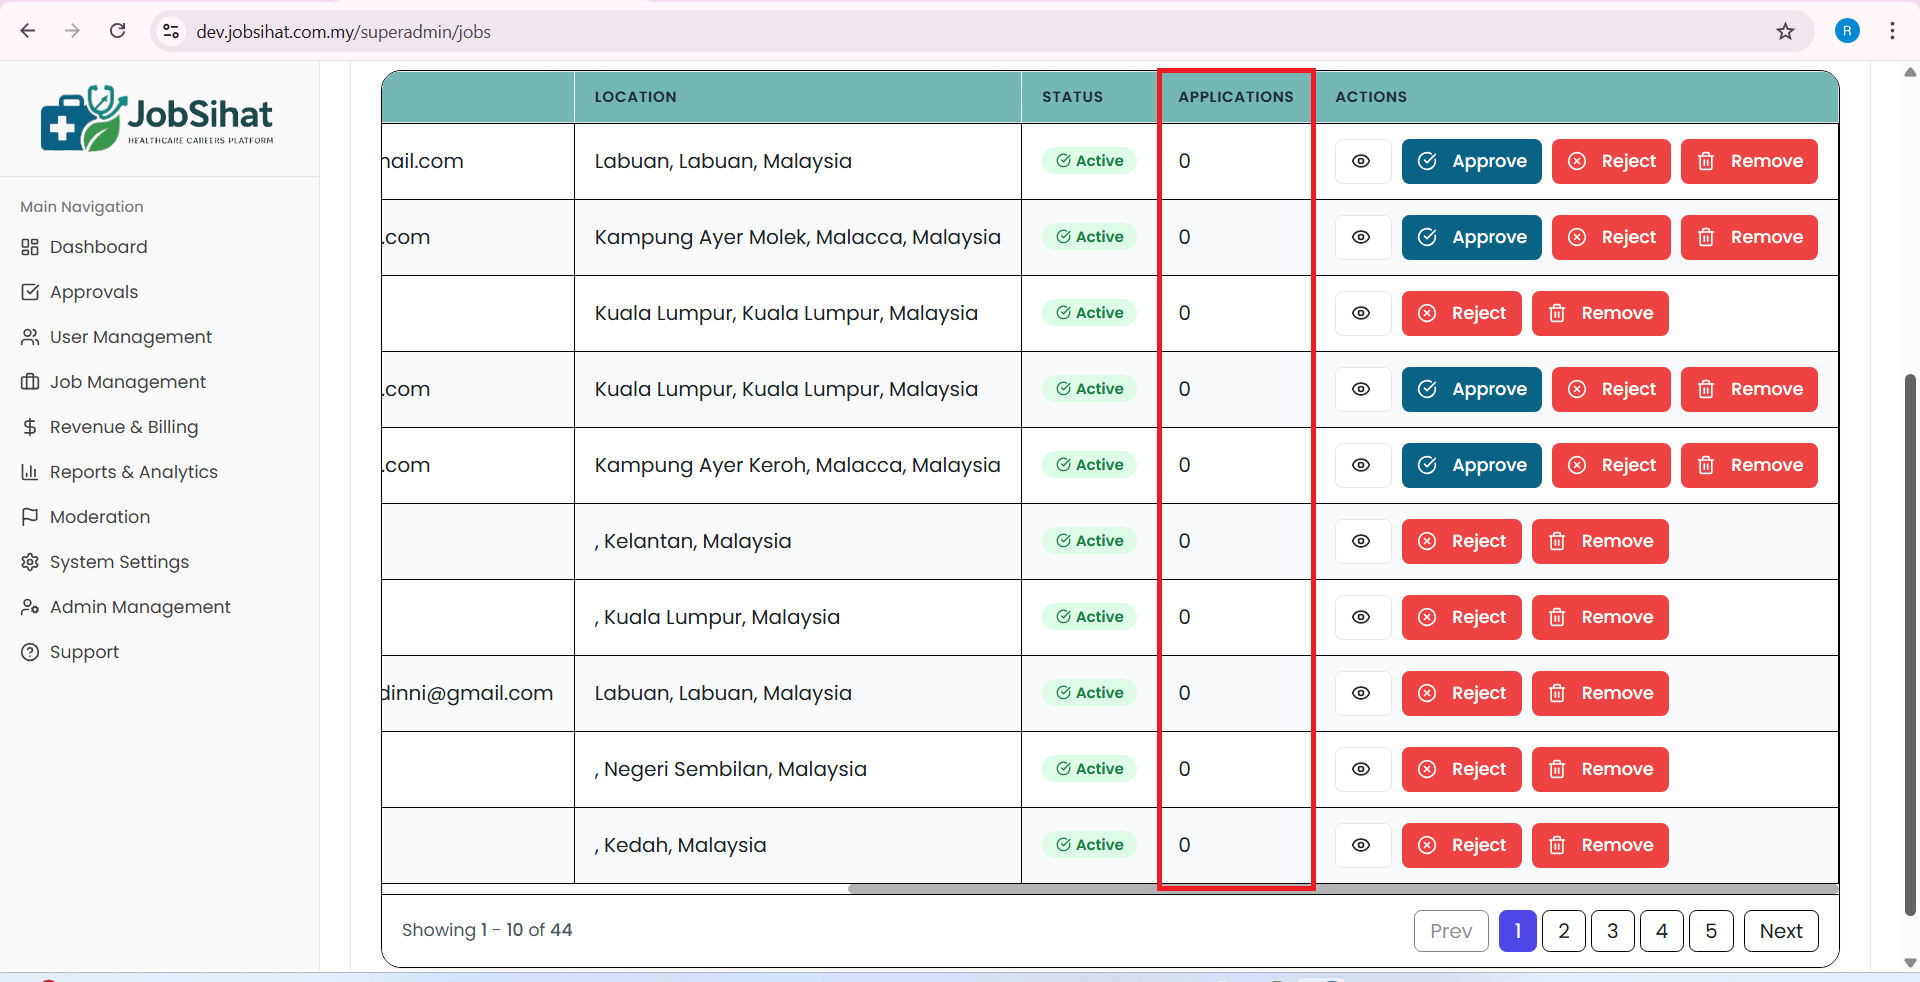Navigate to Reports & Analytics
Image resolution: width=1920 pixels, height=982 pixels.
[x=133, y=472]
